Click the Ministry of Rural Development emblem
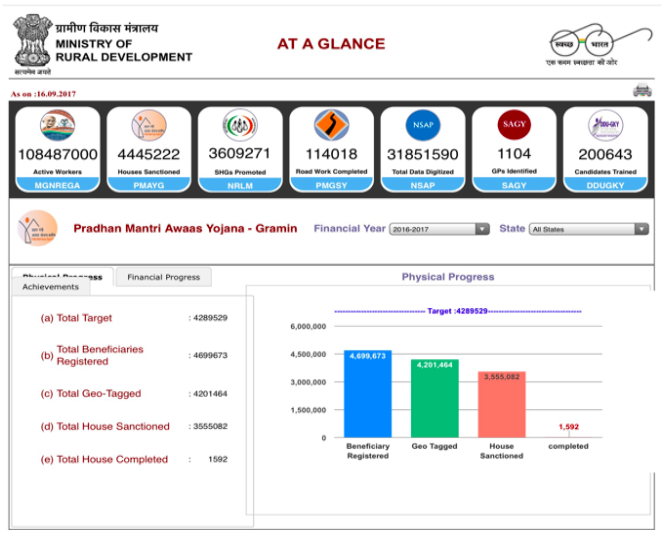Viewport: 663px width, 536px height. coord(32,40)
